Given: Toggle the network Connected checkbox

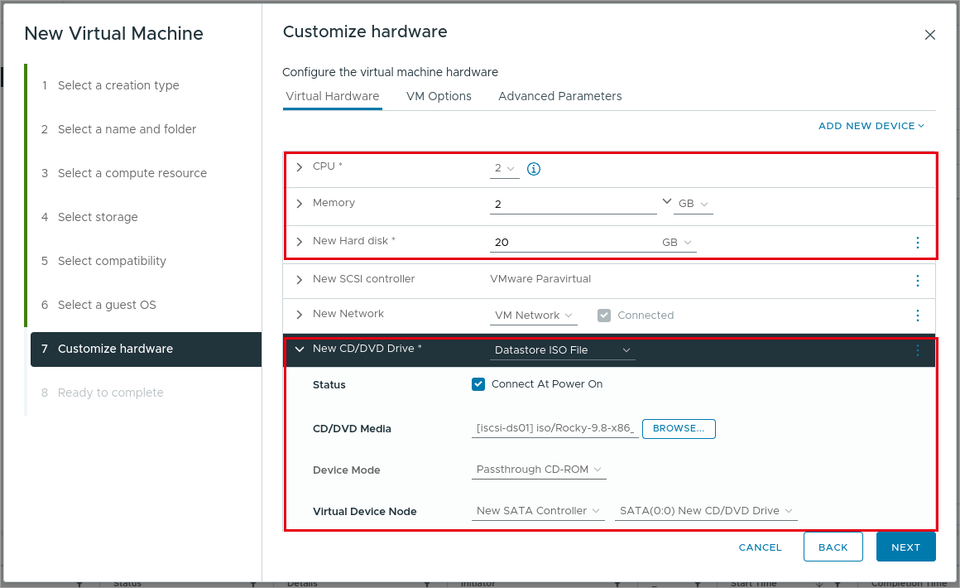Looking at the screenshot, I should click(604, 315).
